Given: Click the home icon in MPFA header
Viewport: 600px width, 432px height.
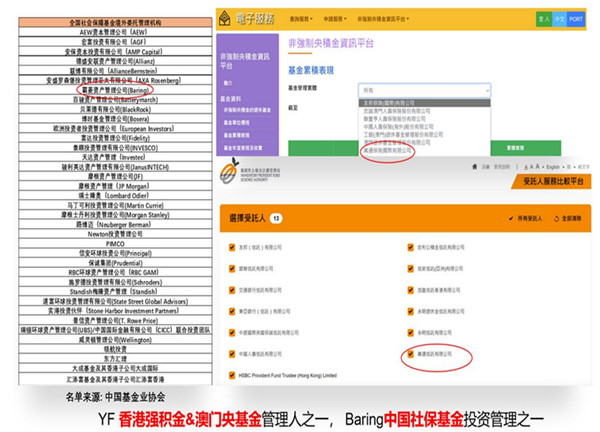Looking at the screenshot, I should click(x=475, y=167).
